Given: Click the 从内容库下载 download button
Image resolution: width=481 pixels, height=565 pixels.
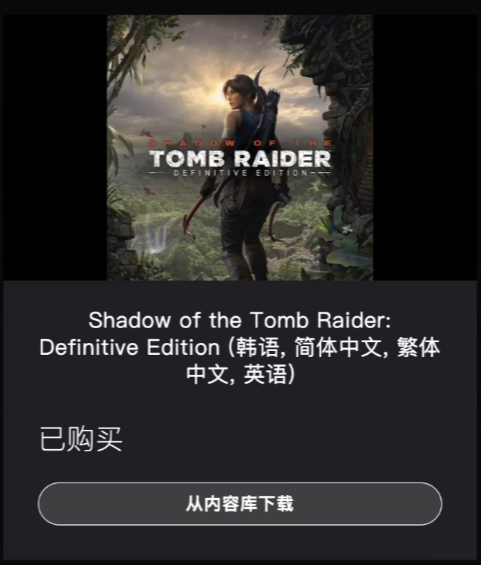Looking at the screenshot, I should coord(240,503).
